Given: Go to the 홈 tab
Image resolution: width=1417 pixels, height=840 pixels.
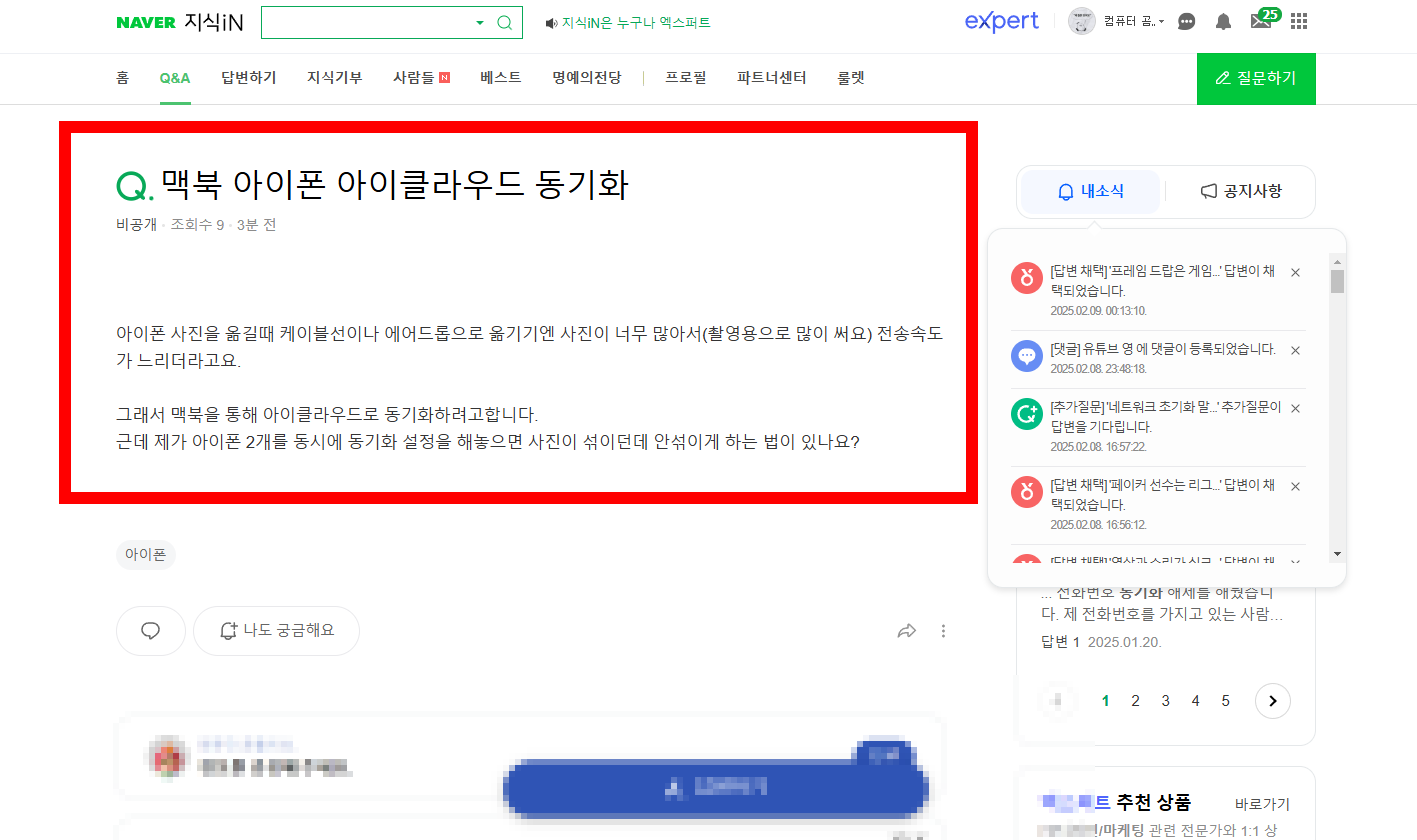Looking at the screenshot, I should (x=123, y=77).
